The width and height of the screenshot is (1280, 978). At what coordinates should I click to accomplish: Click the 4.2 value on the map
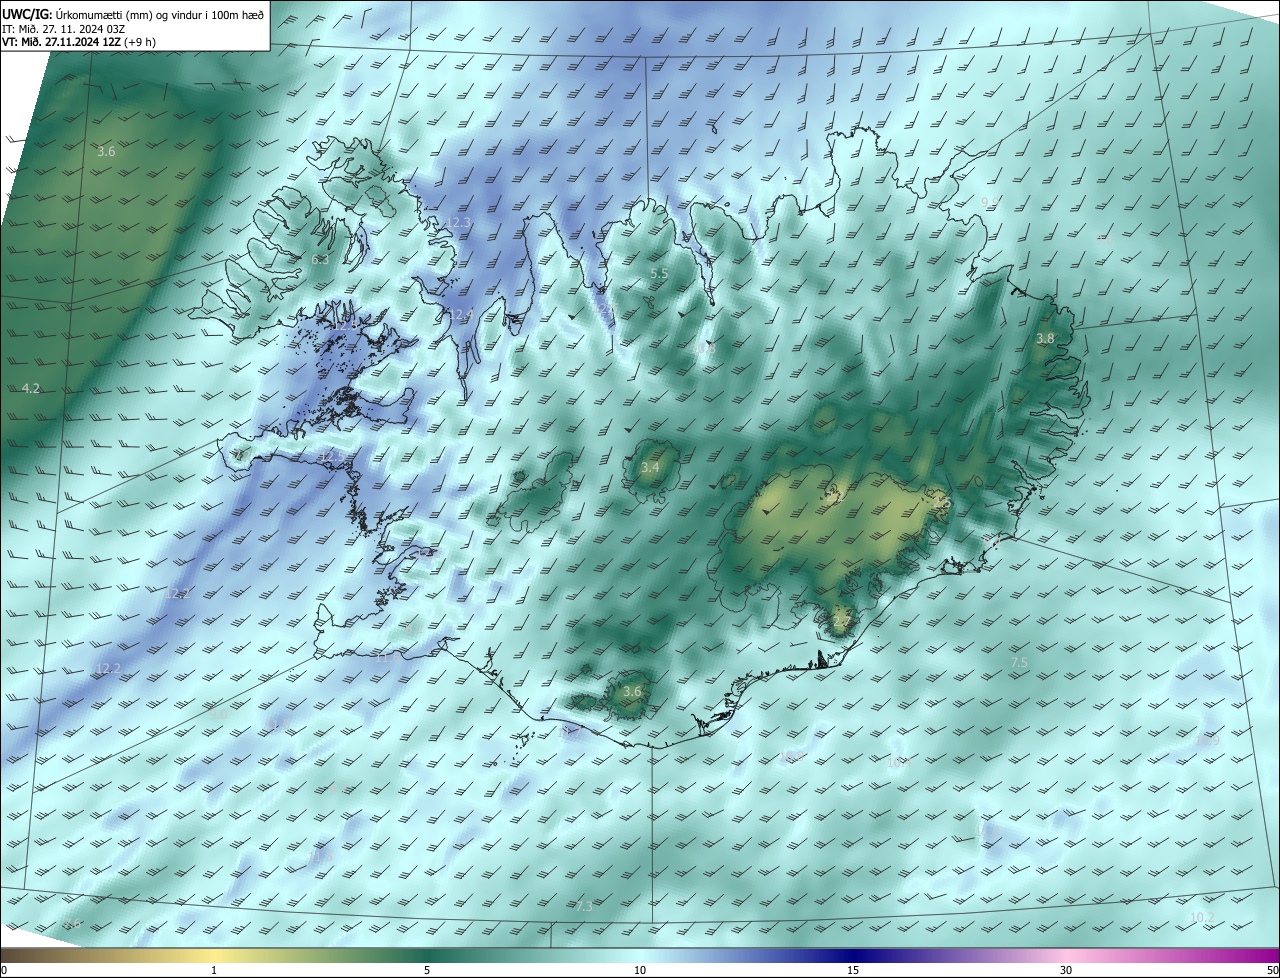tap(31, 388)
